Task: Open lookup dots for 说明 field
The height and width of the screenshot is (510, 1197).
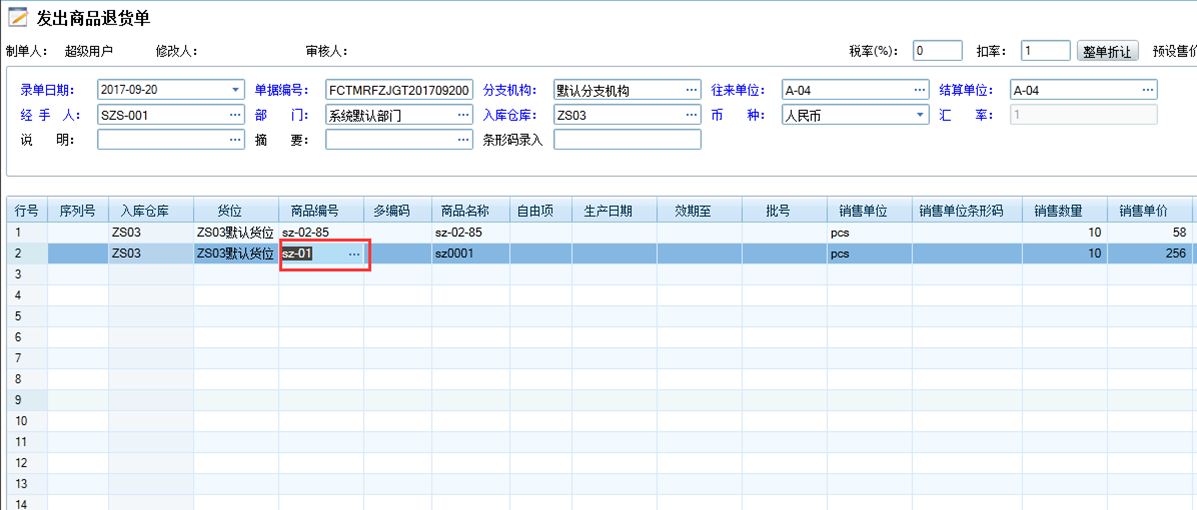Action: 234,140
